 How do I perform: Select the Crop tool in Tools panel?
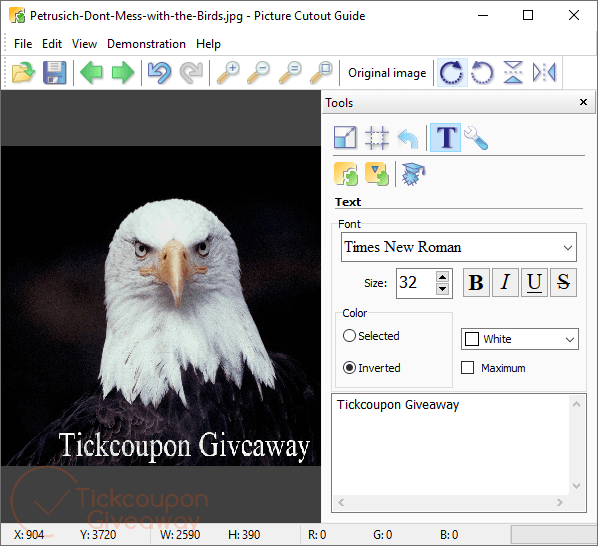(x=377, y=137)
